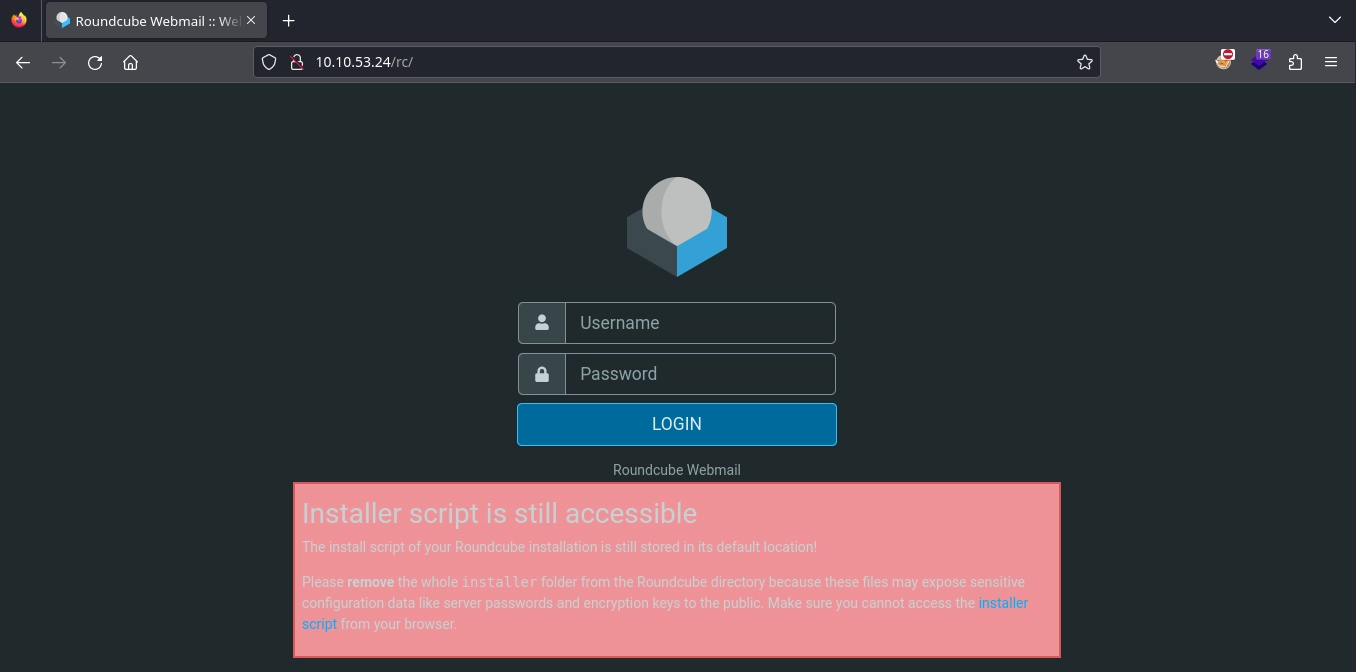1356x672 pixels.
Task: Focus the Password input field
Action: pos(699,374)
